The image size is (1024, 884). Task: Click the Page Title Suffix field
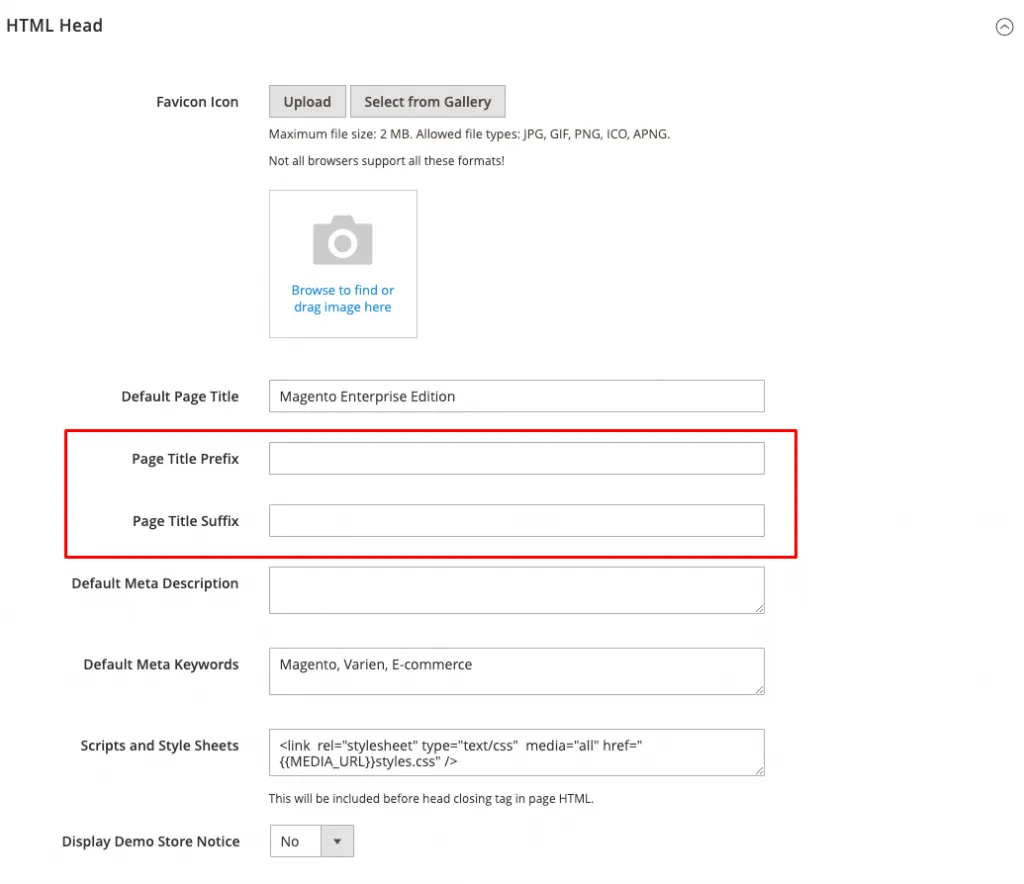click(516, 520)
